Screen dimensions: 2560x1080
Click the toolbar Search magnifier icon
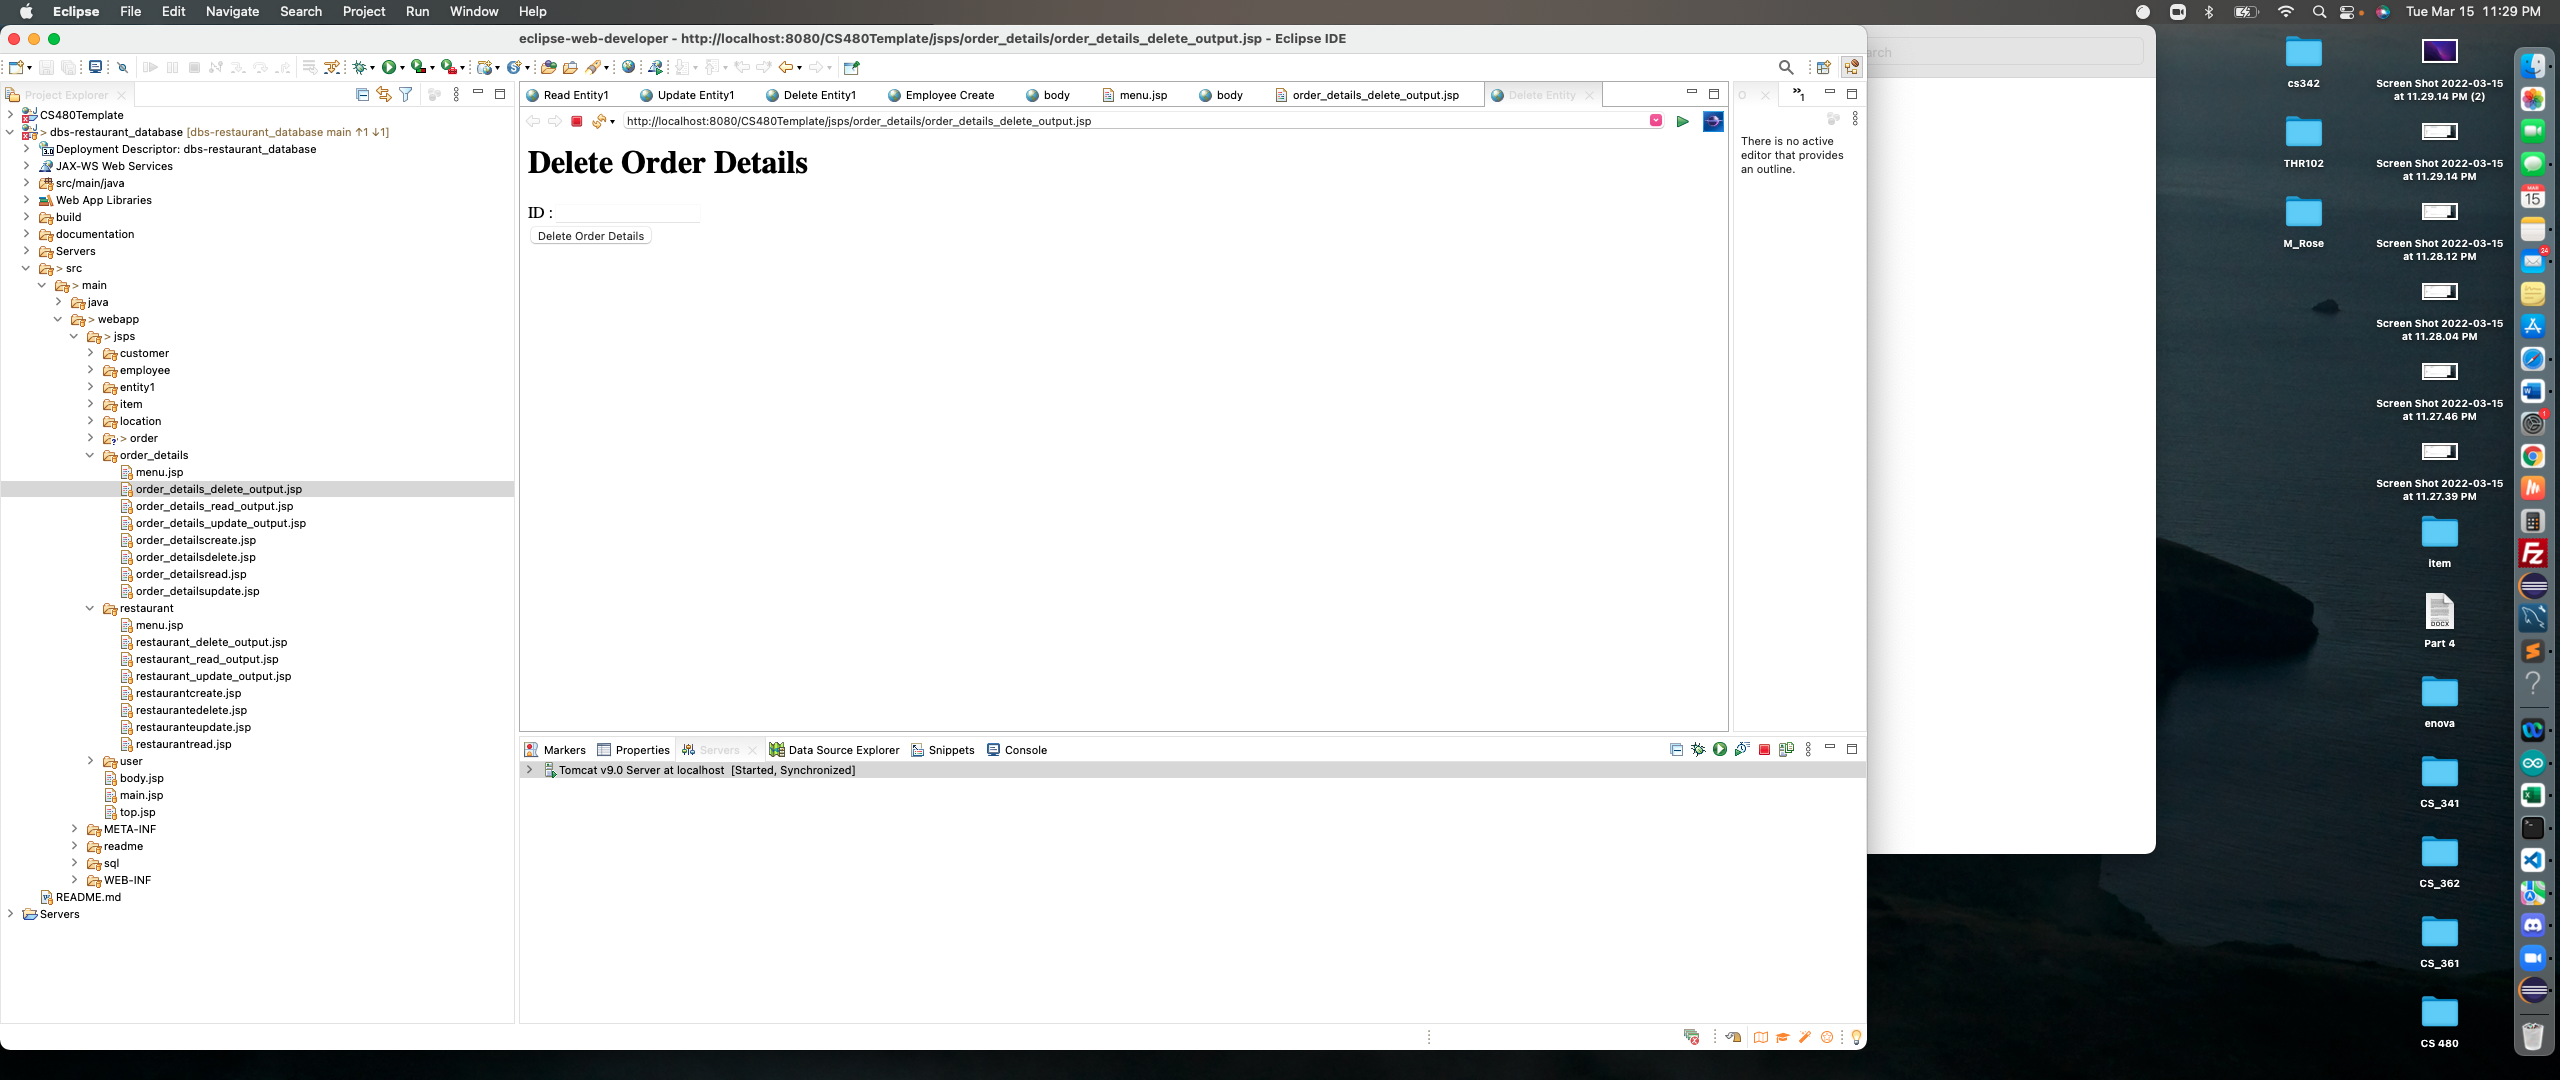click(x=1786, y=67)
